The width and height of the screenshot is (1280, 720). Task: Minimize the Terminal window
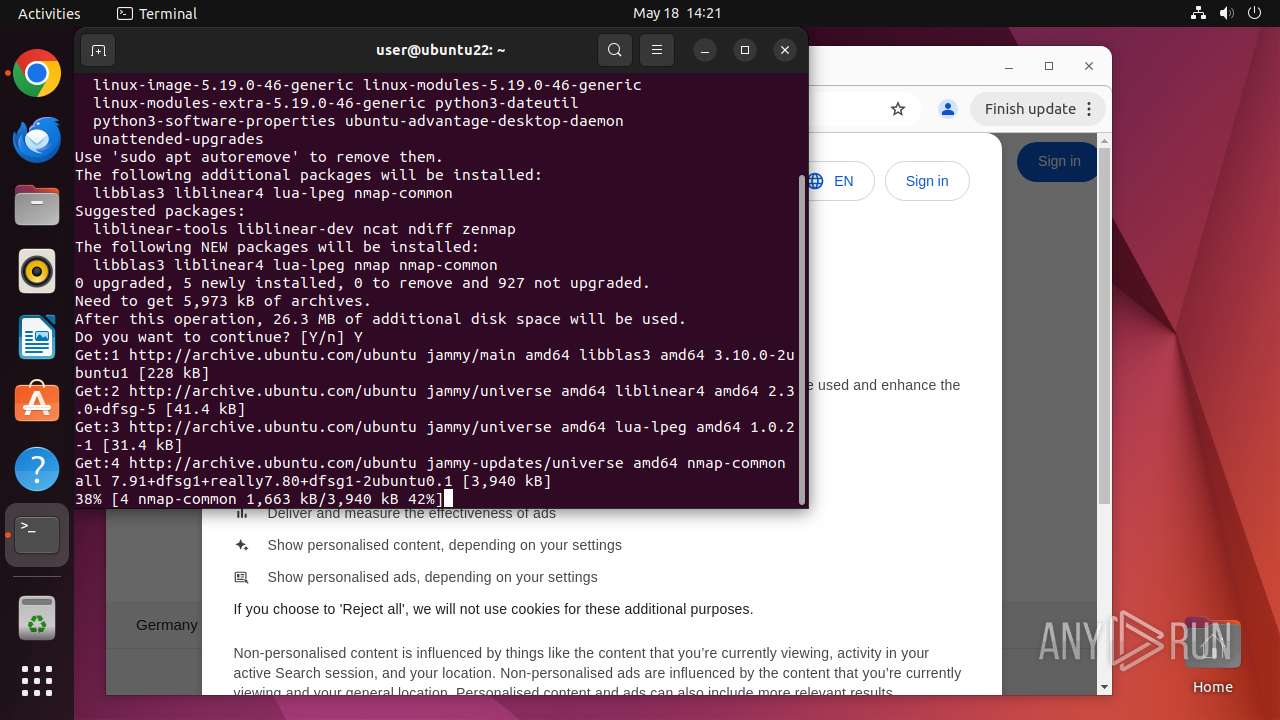[x=705, y=50]
